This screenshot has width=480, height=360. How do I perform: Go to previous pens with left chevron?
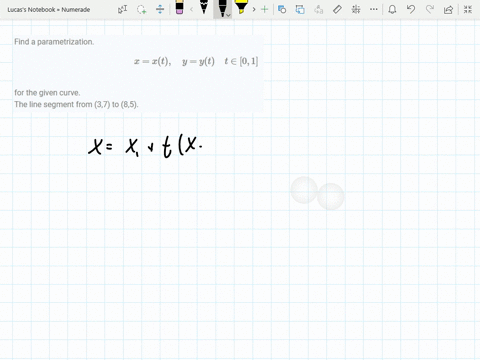click(191, 9)
